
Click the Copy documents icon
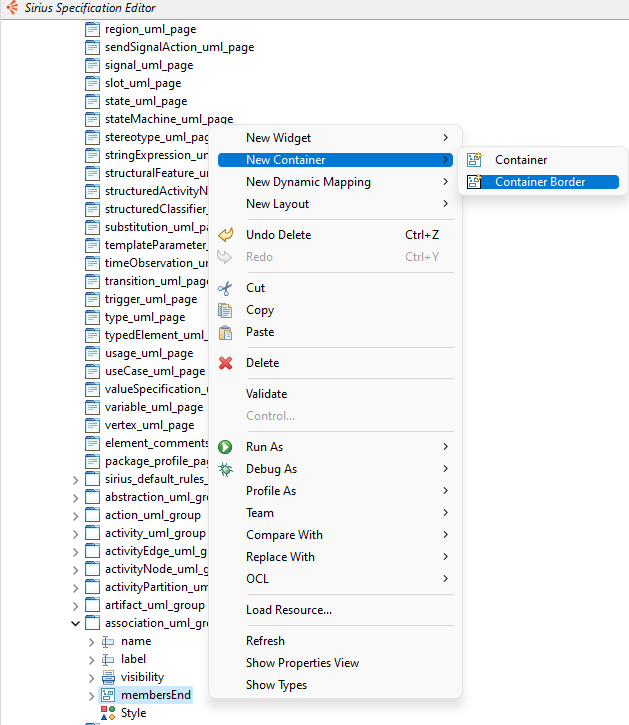[225, 310]
